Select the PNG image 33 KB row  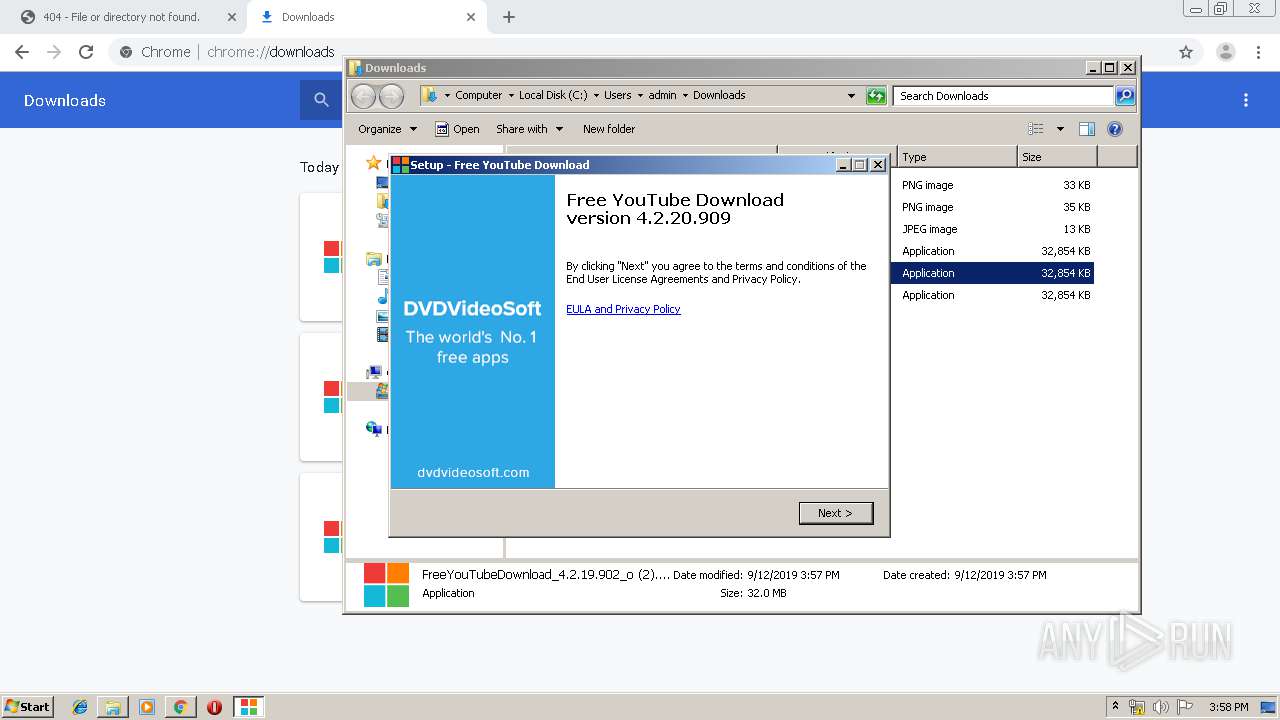[993, 185]
